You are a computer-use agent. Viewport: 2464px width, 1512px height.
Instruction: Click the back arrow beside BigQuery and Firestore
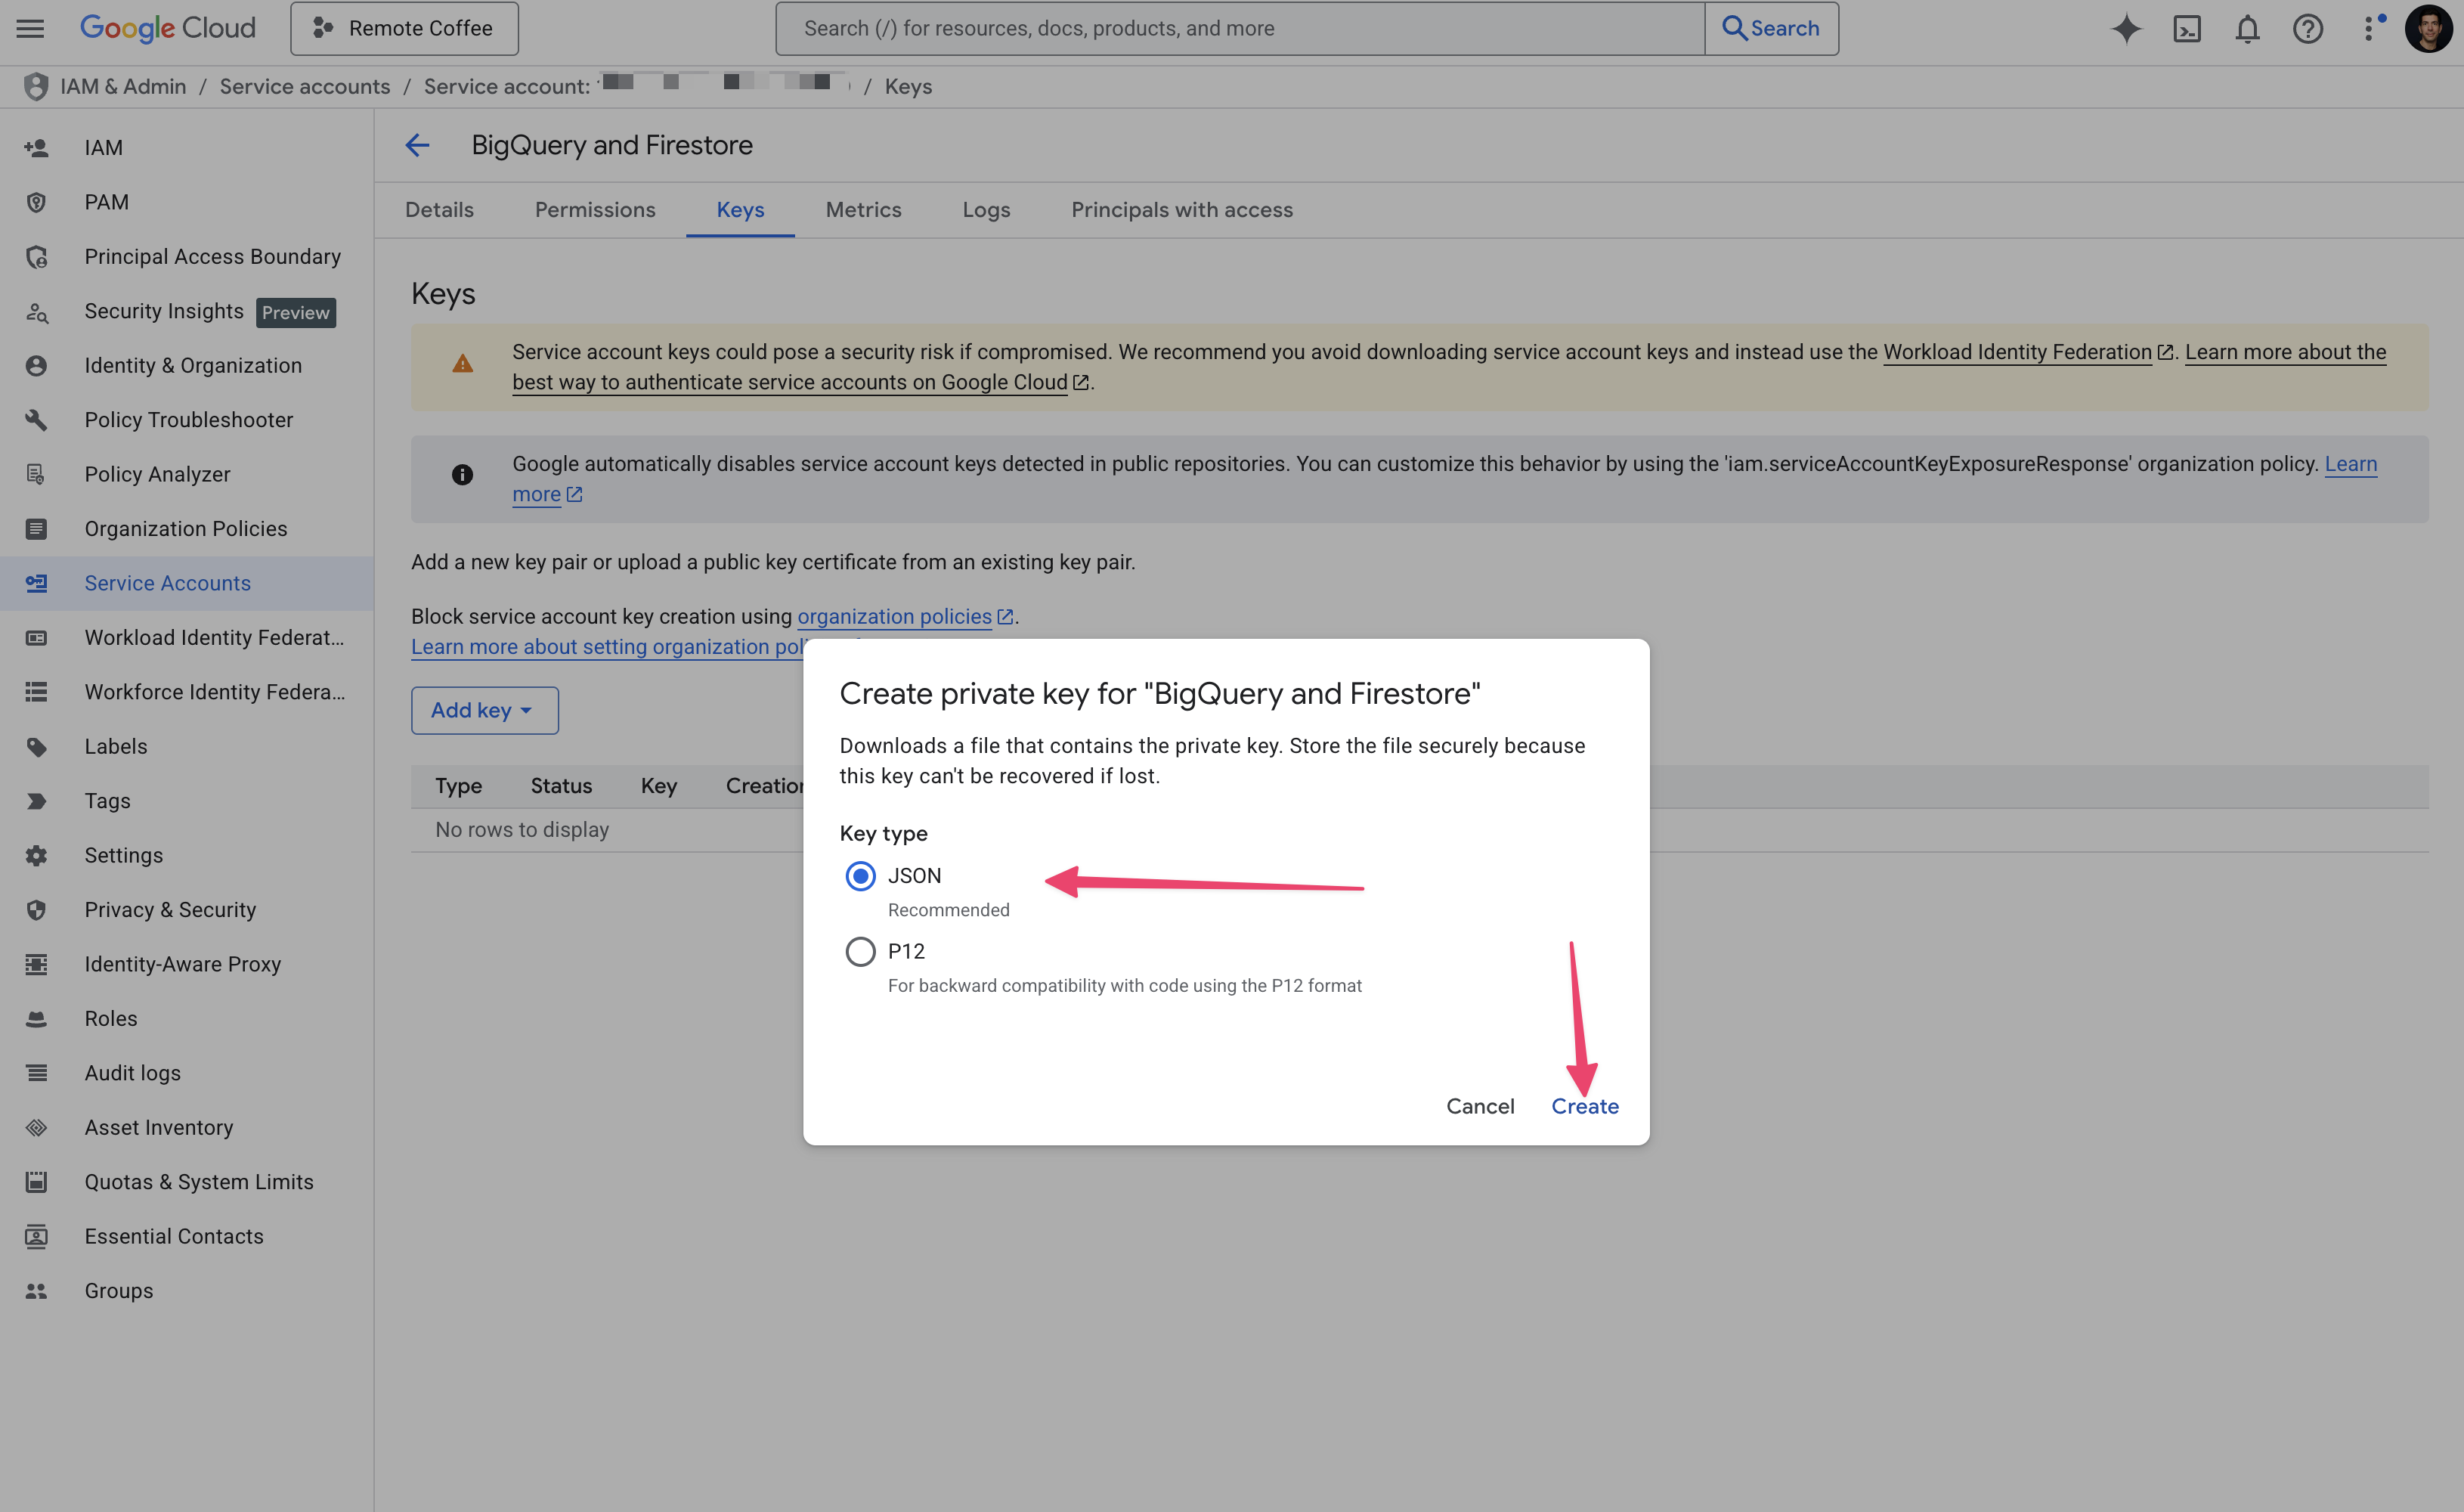[x=418, y=146]
